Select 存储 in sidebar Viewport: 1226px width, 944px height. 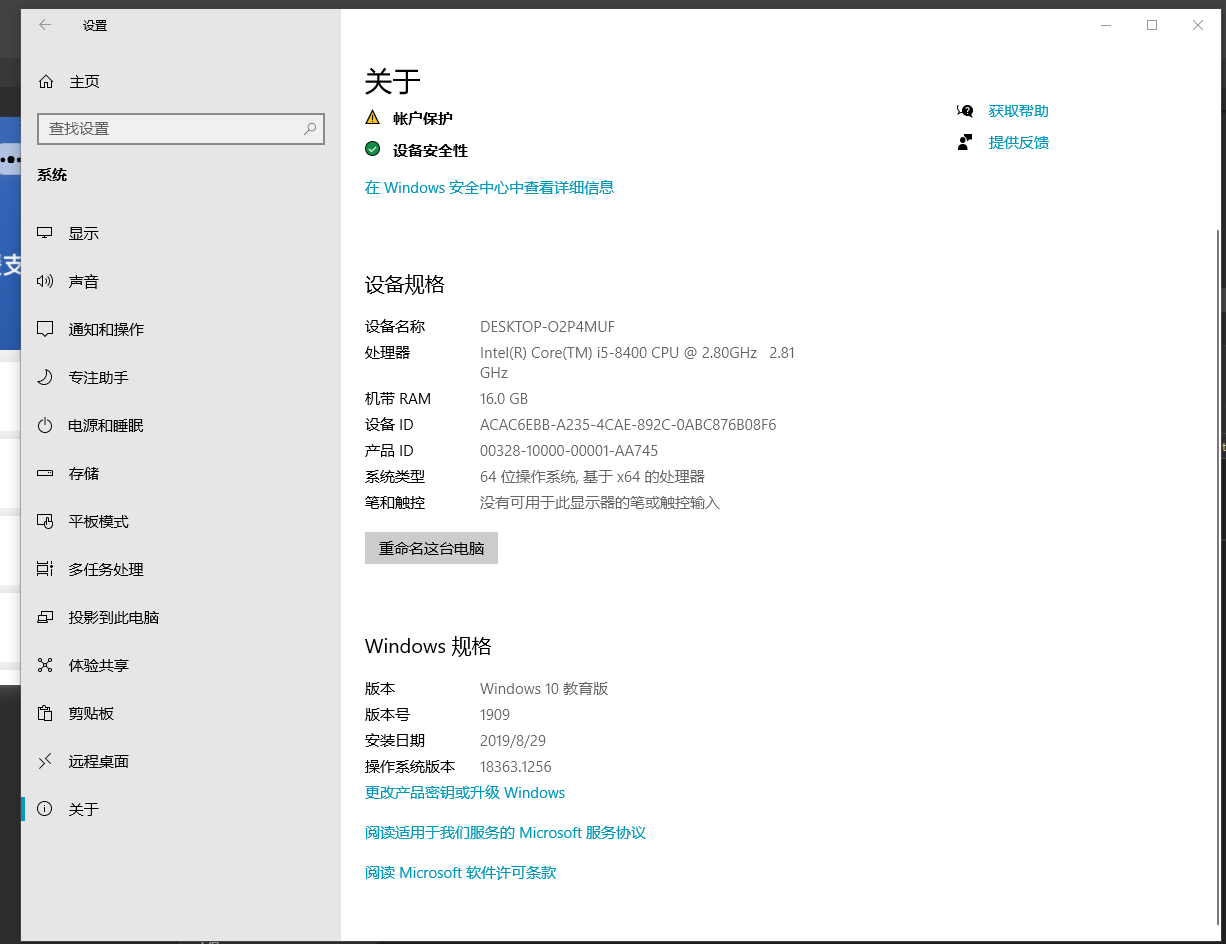(x=180, y=473)
